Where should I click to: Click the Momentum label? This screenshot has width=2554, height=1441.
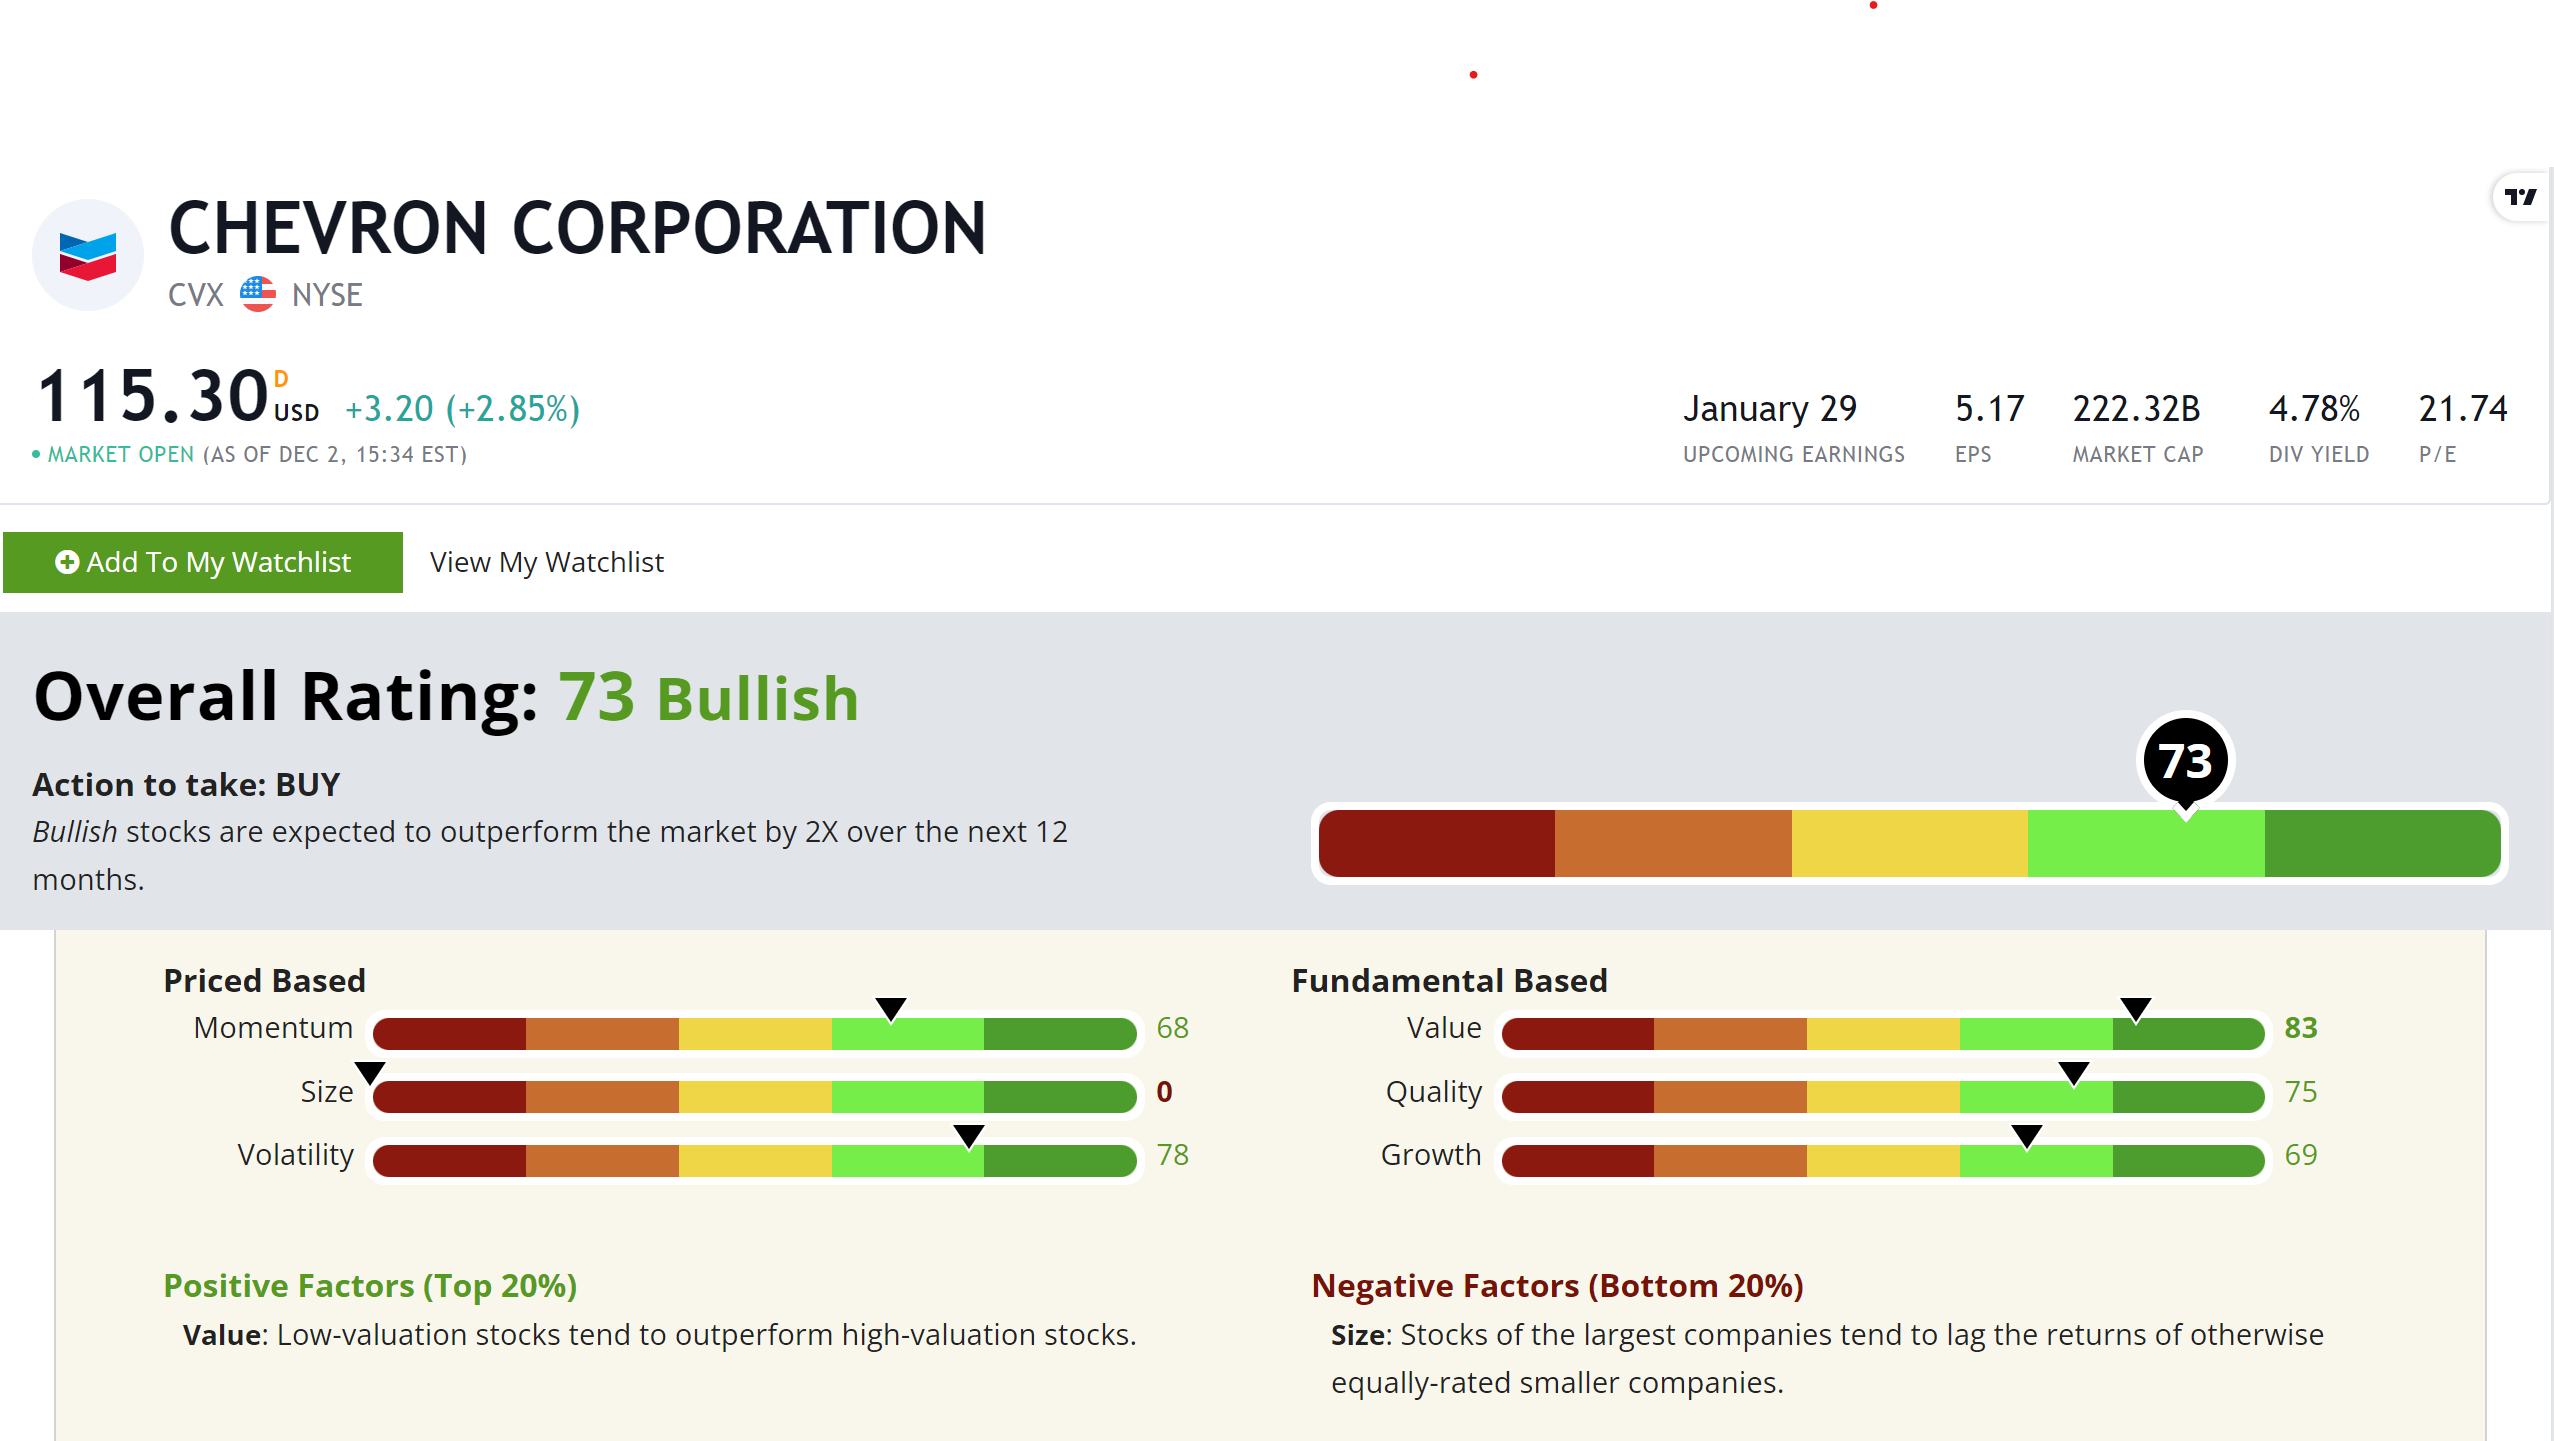(x=273, y=1028)
